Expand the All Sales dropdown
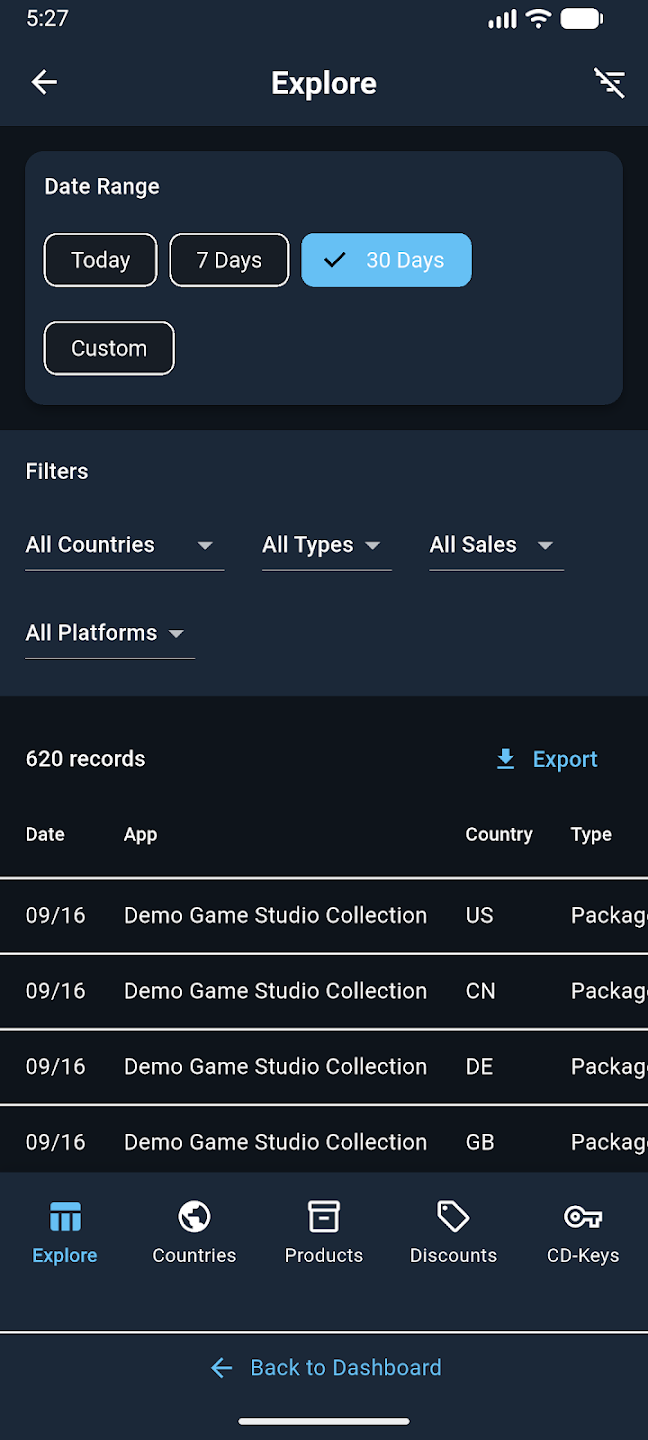648x1440 pixels. pyautogui.click(x=496, y=545)
